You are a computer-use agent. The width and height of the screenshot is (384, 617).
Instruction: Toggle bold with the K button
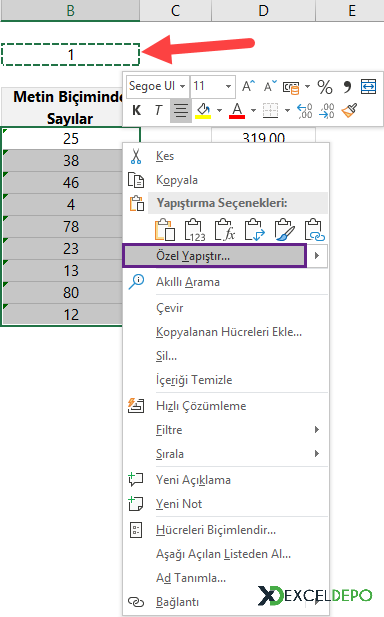tap(137, 111)
